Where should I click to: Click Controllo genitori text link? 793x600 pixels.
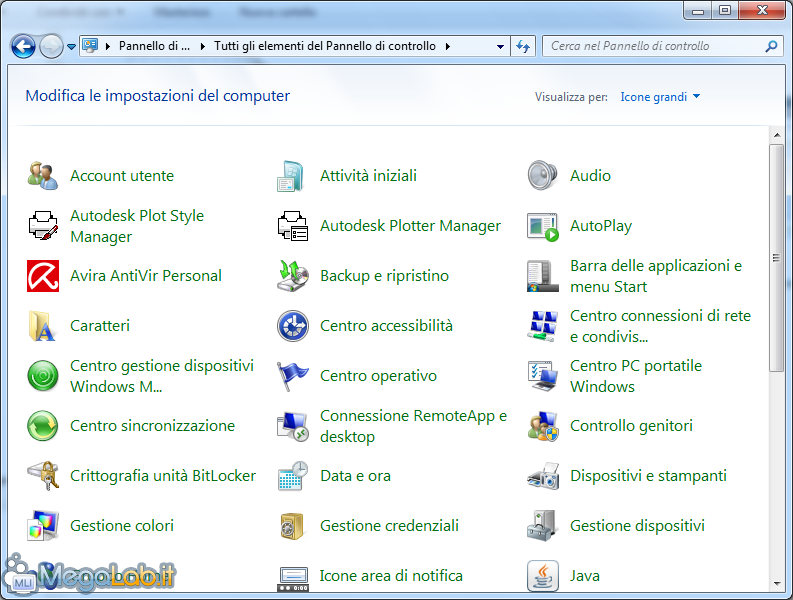coord(631,426)
